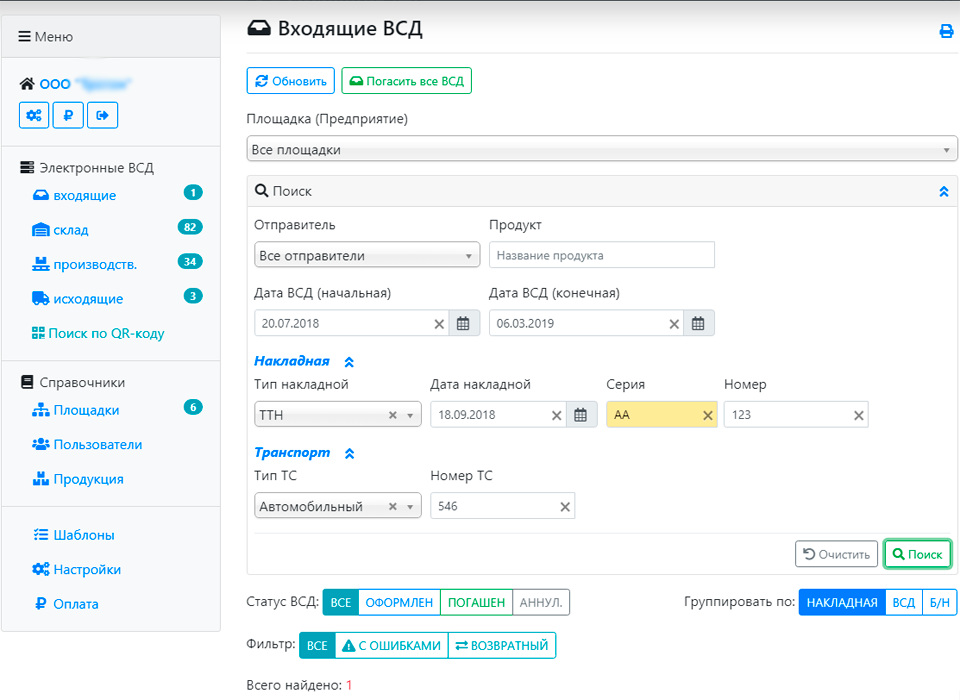Image resolution: width=960 pixels, height=700 pixels.
Task: Select ОФОРМЛЕН status filter
Action: pos(399,602)
